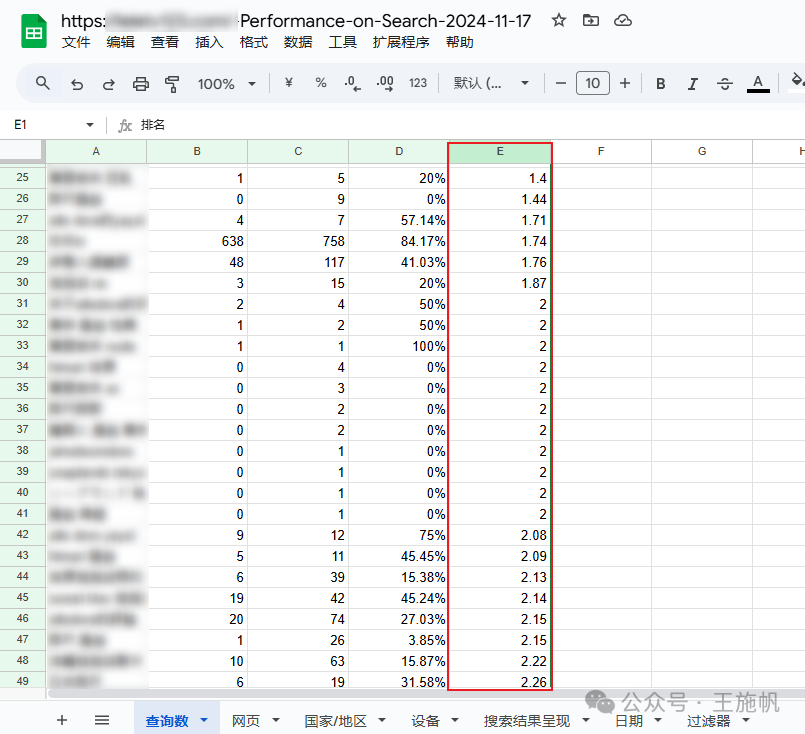Switch to the 设备 sheet tab
Screen dimensions: 805x734
coord(425,721)
